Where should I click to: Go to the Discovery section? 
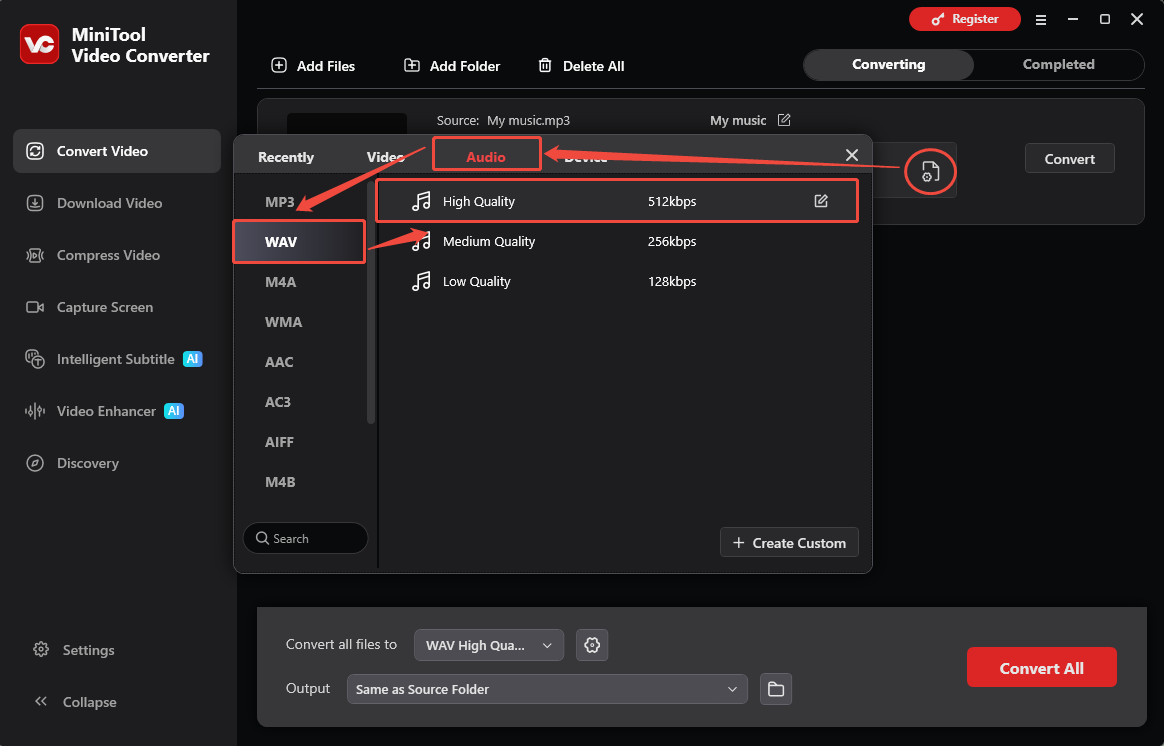click(117, 462)
